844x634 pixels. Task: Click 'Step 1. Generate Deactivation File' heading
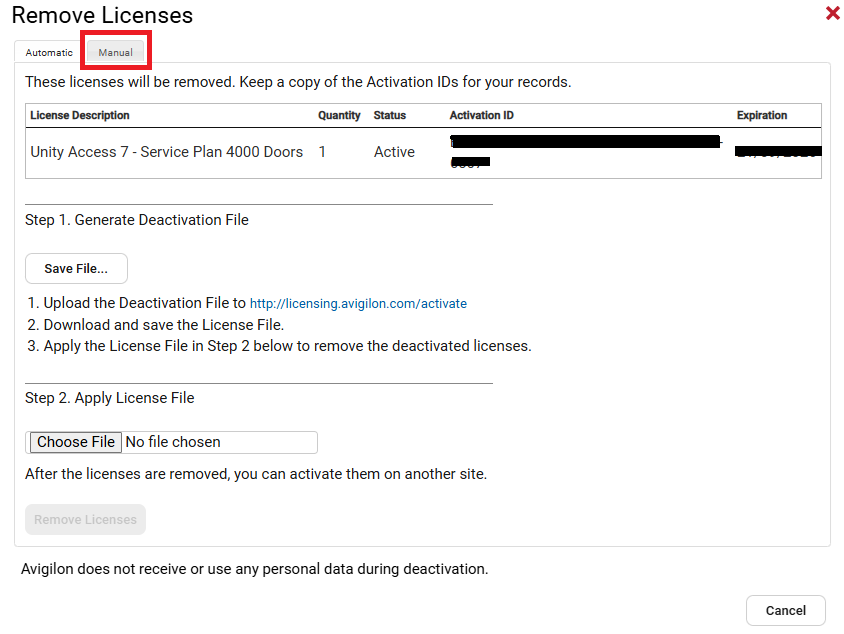point(137,220)
